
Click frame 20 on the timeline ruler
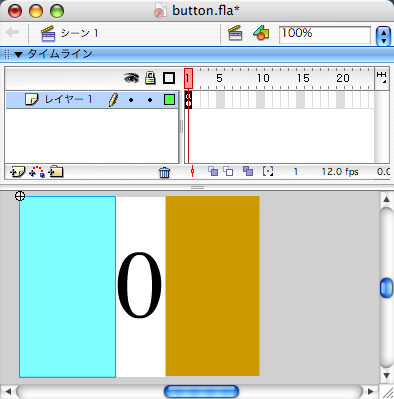click(343, 78)
